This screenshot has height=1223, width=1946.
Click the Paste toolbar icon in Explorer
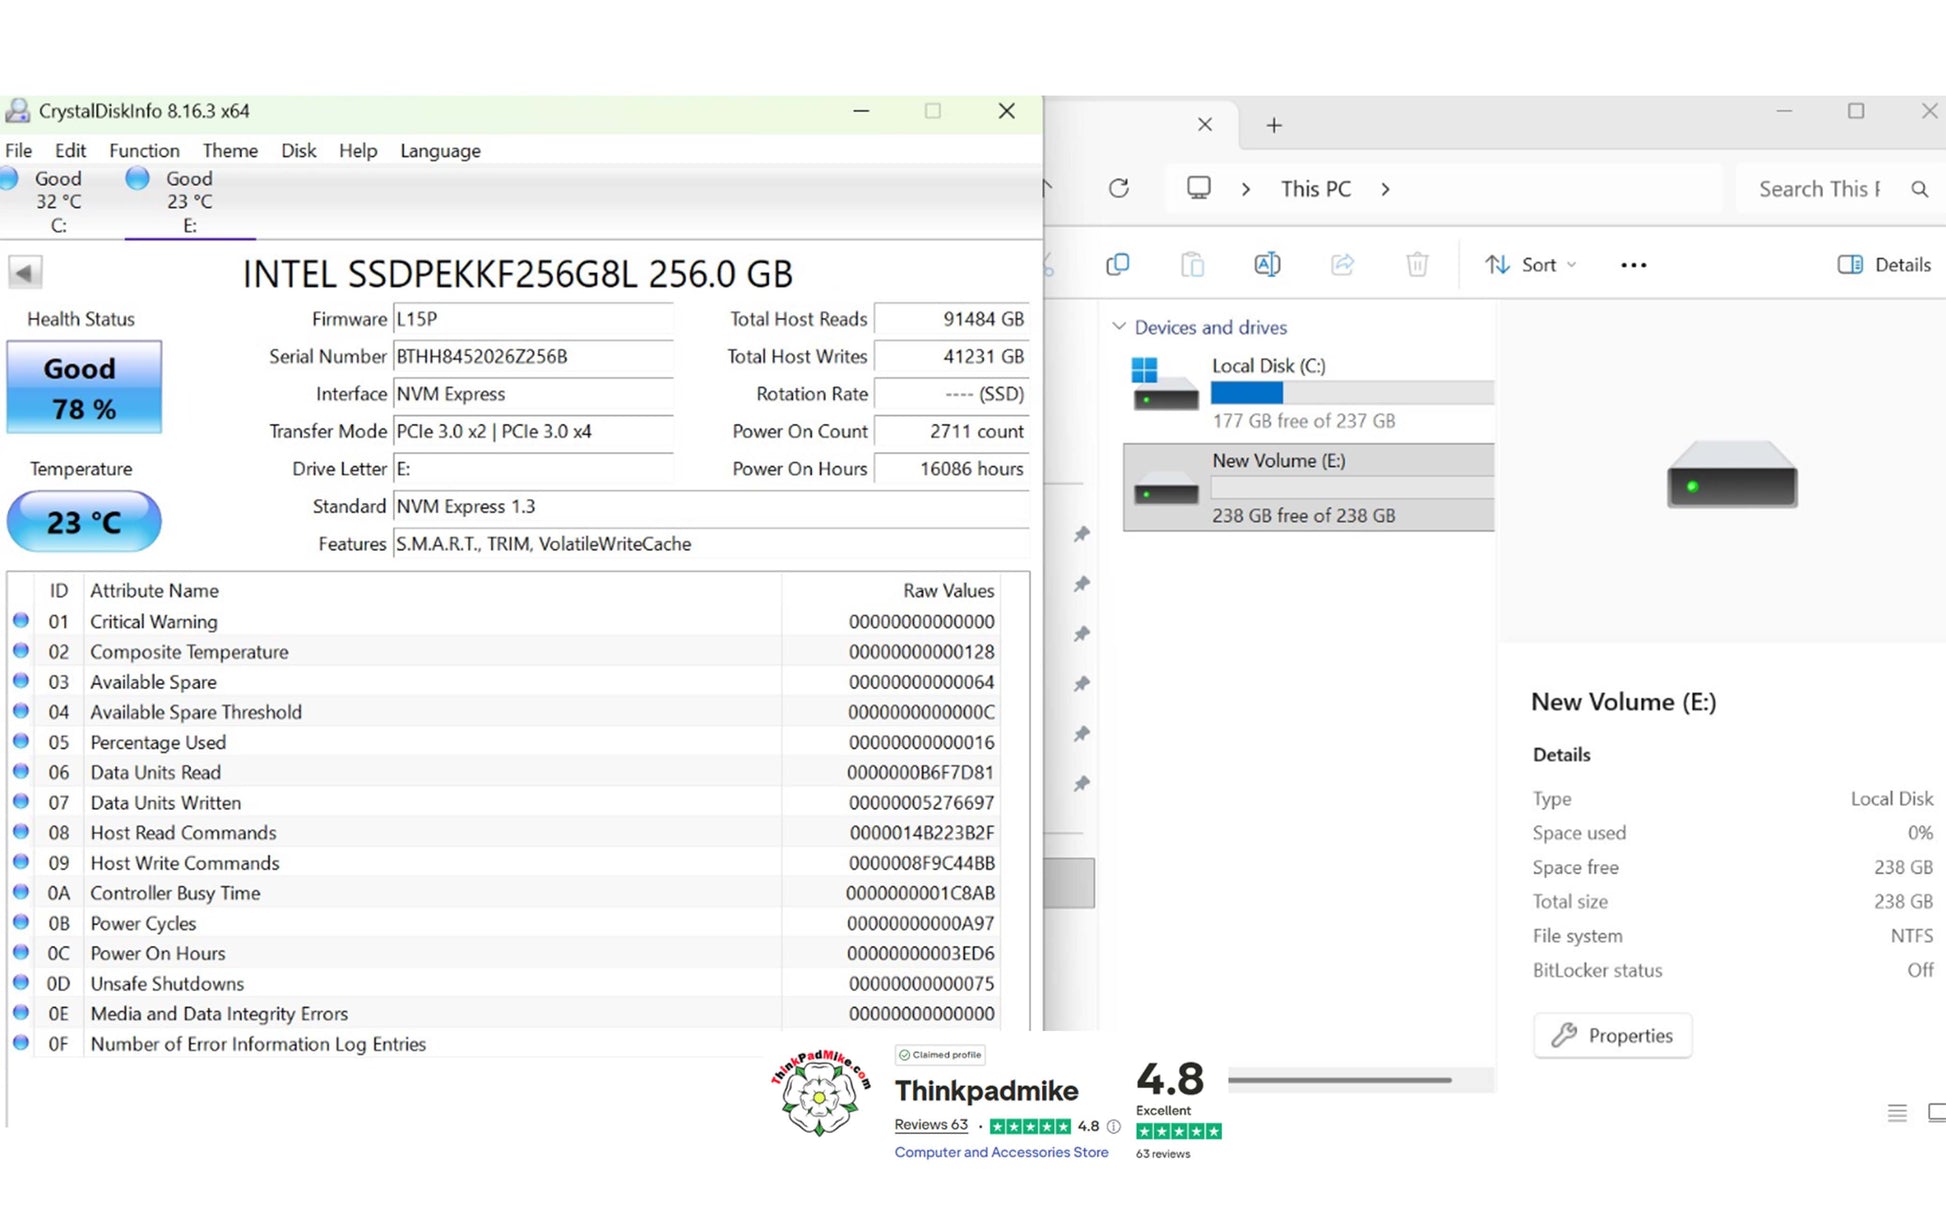click(x=1192, y=265)
